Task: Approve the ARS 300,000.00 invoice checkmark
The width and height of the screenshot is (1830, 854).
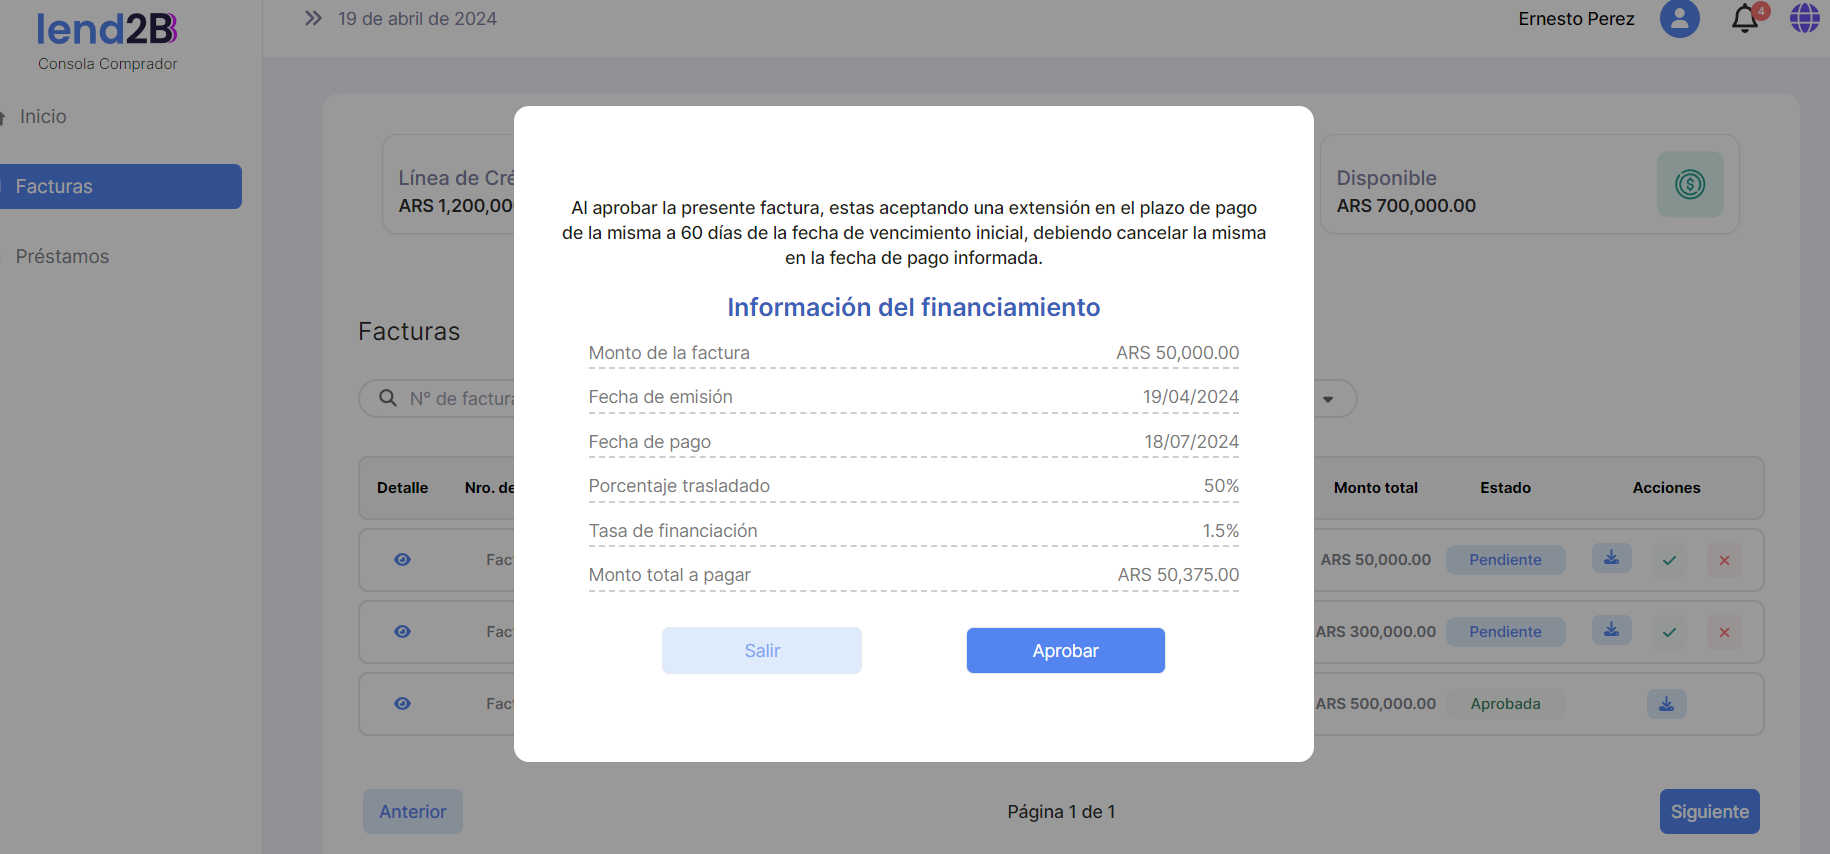Action: tap(1669, 632)
